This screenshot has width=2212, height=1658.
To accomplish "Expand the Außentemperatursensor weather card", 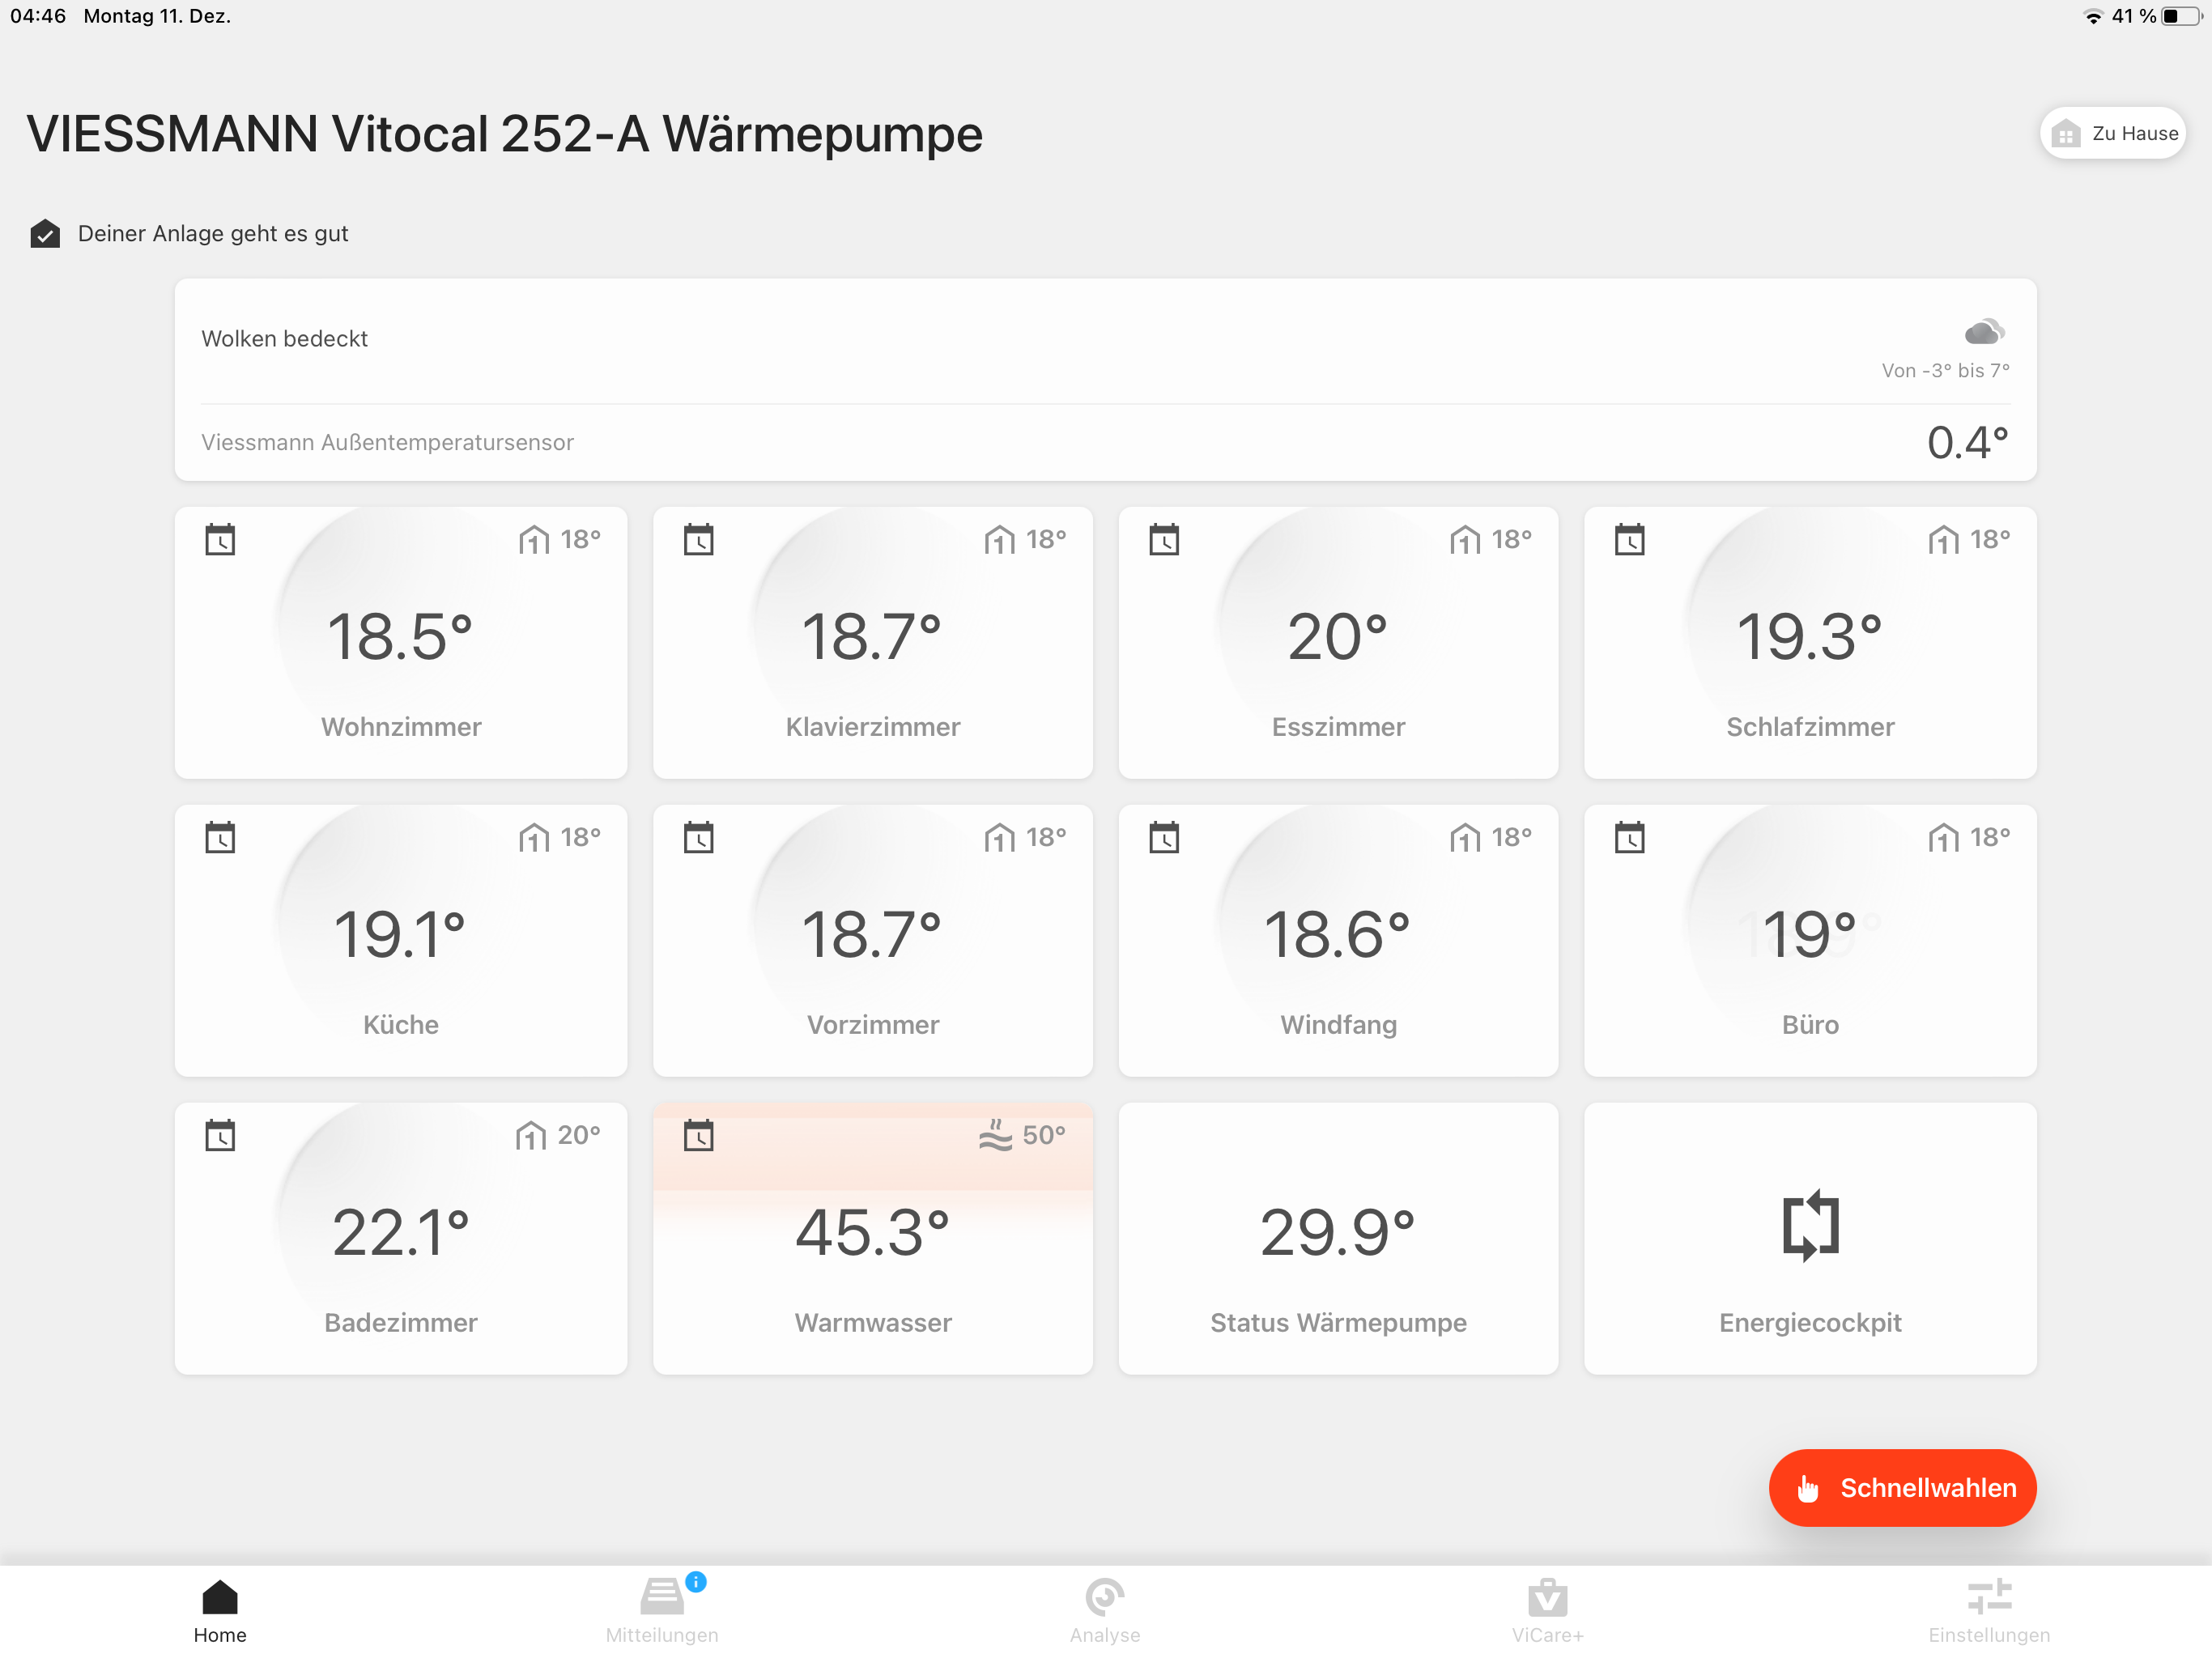I will 1104,442.
